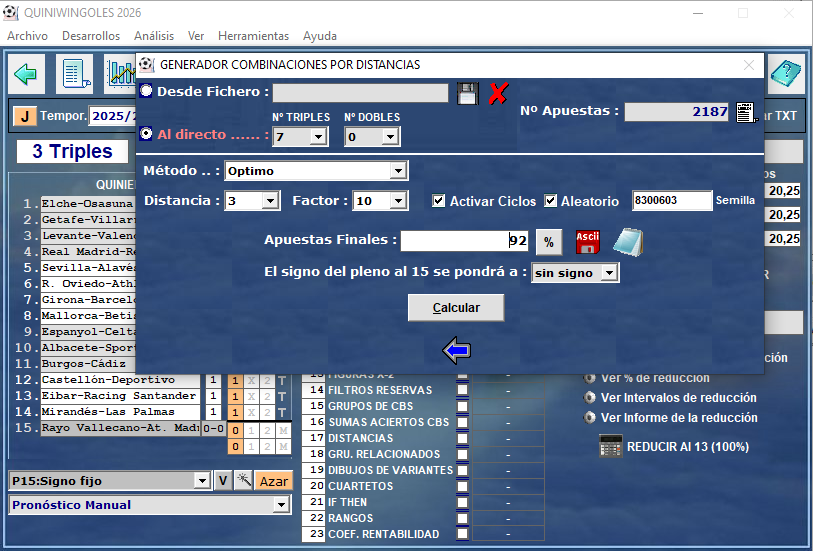Click the GRU. RELACIONADOS filter label
813x551 pixels.
[x=384, y=454]
